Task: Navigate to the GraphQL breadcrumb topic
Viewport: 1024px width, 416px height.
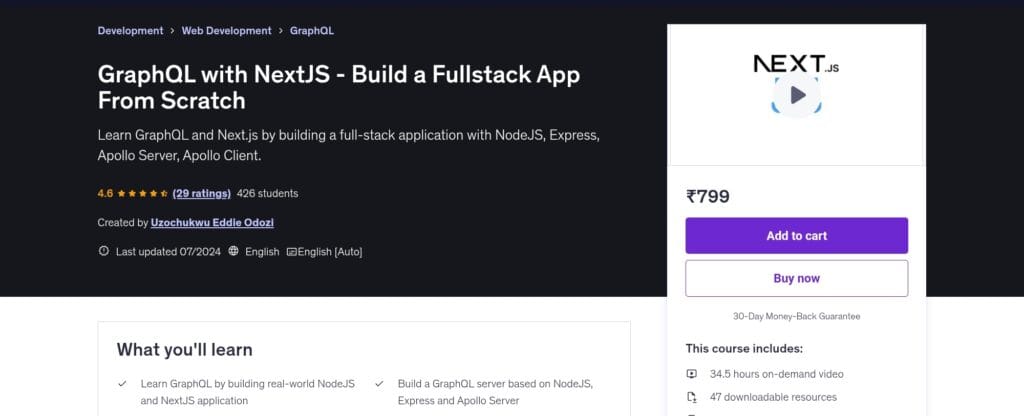Action: click(312, 31)
